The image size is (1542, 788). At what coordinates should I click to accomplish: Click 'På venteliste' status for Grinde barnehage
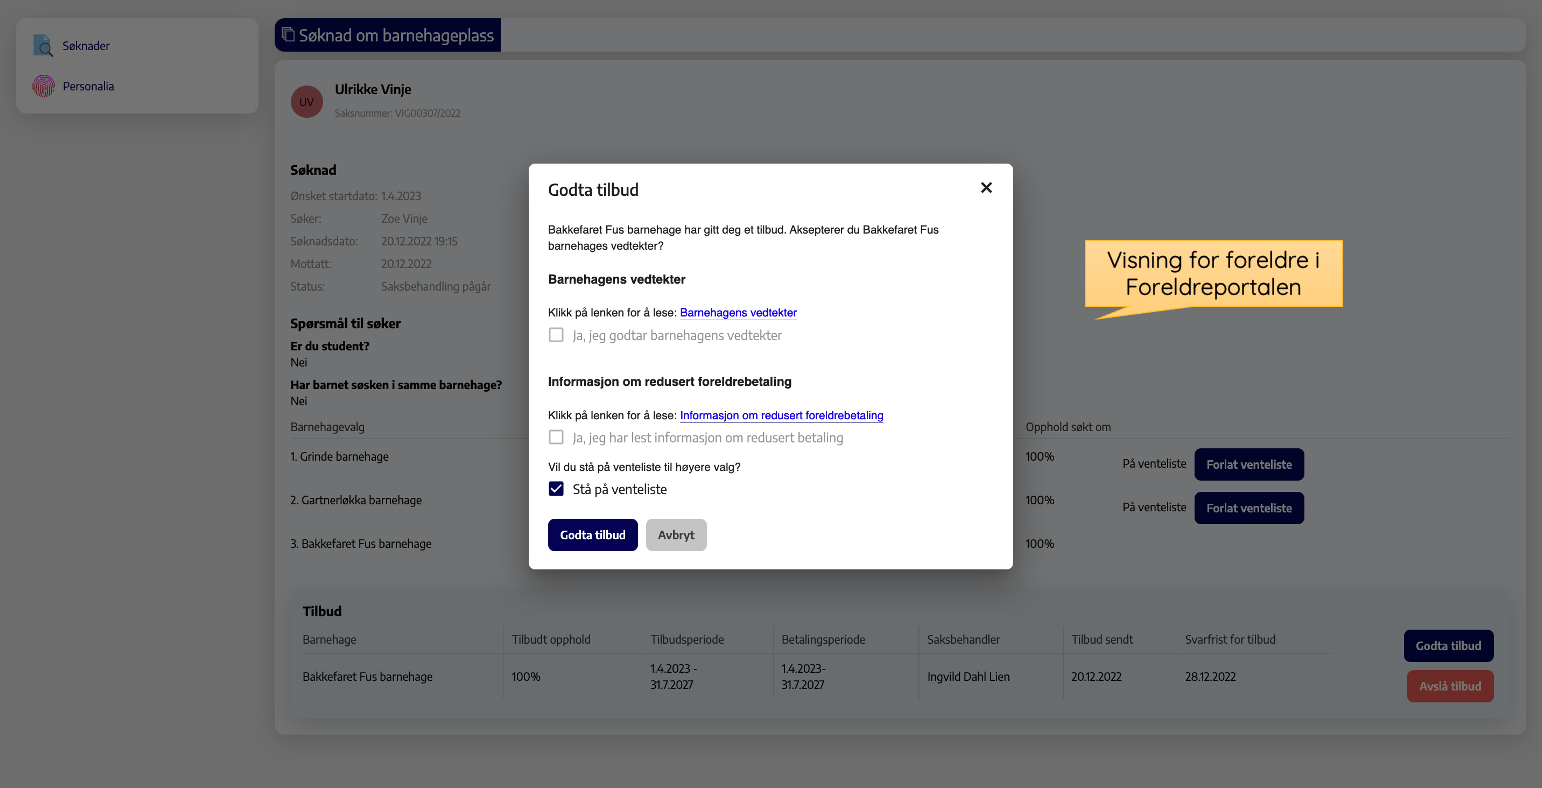coord(1154,464)
